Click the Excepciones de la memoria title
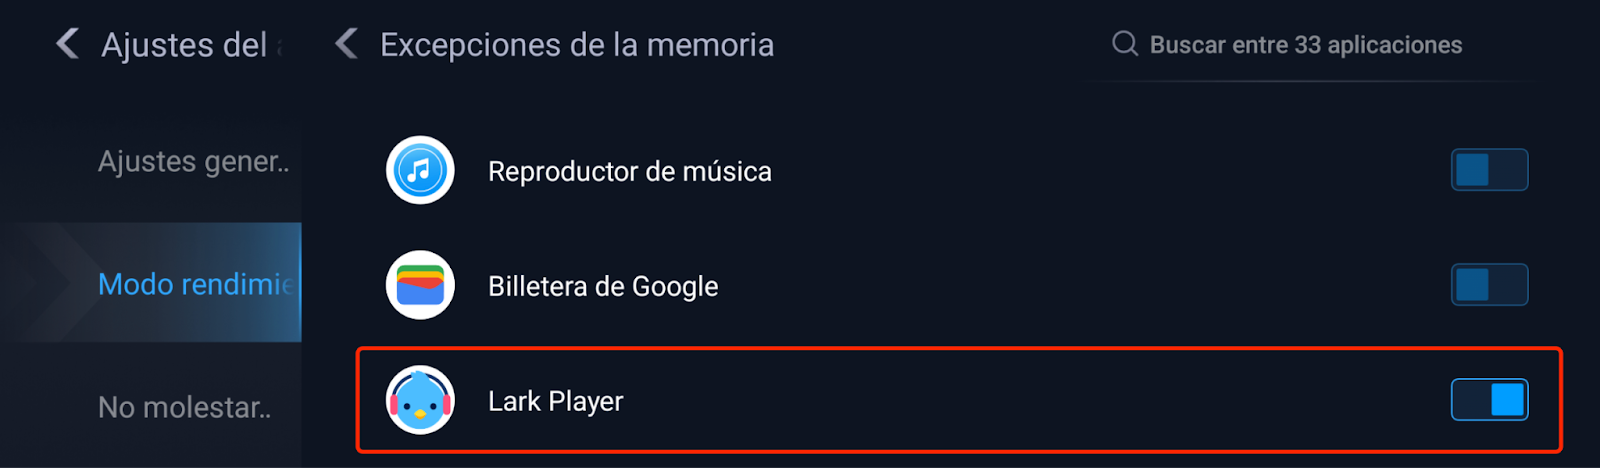Viewport: 1600px width, 468px height. tap(577, 45)
